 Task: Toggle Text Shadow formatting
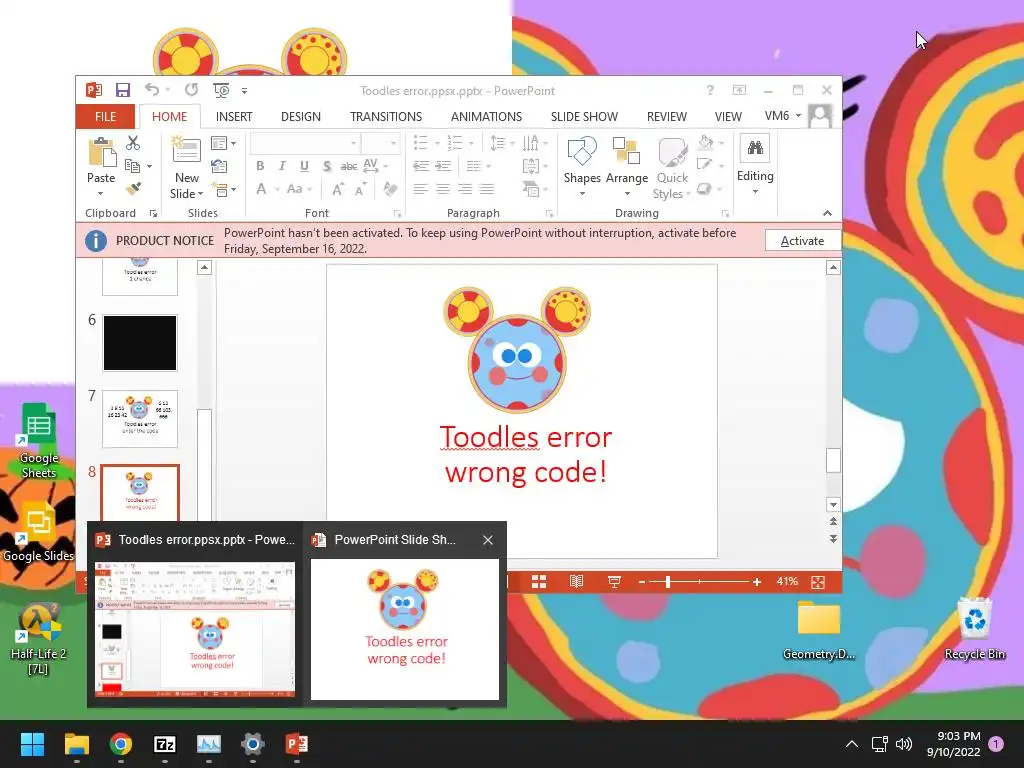(x=327, y=166)
